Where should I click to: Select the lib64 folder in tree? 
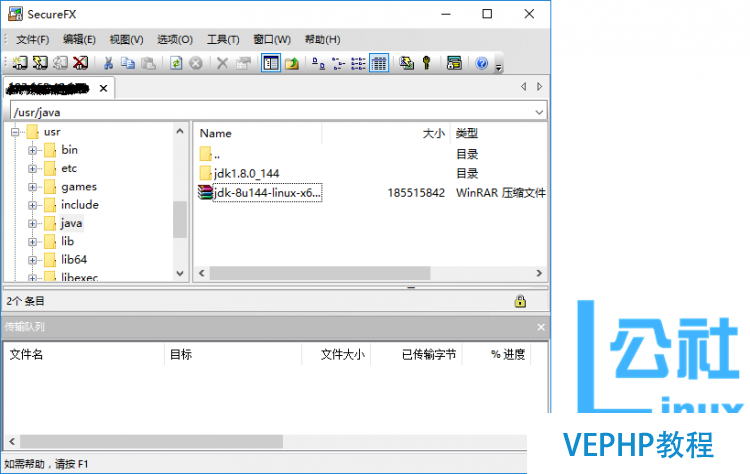[74, 260]
